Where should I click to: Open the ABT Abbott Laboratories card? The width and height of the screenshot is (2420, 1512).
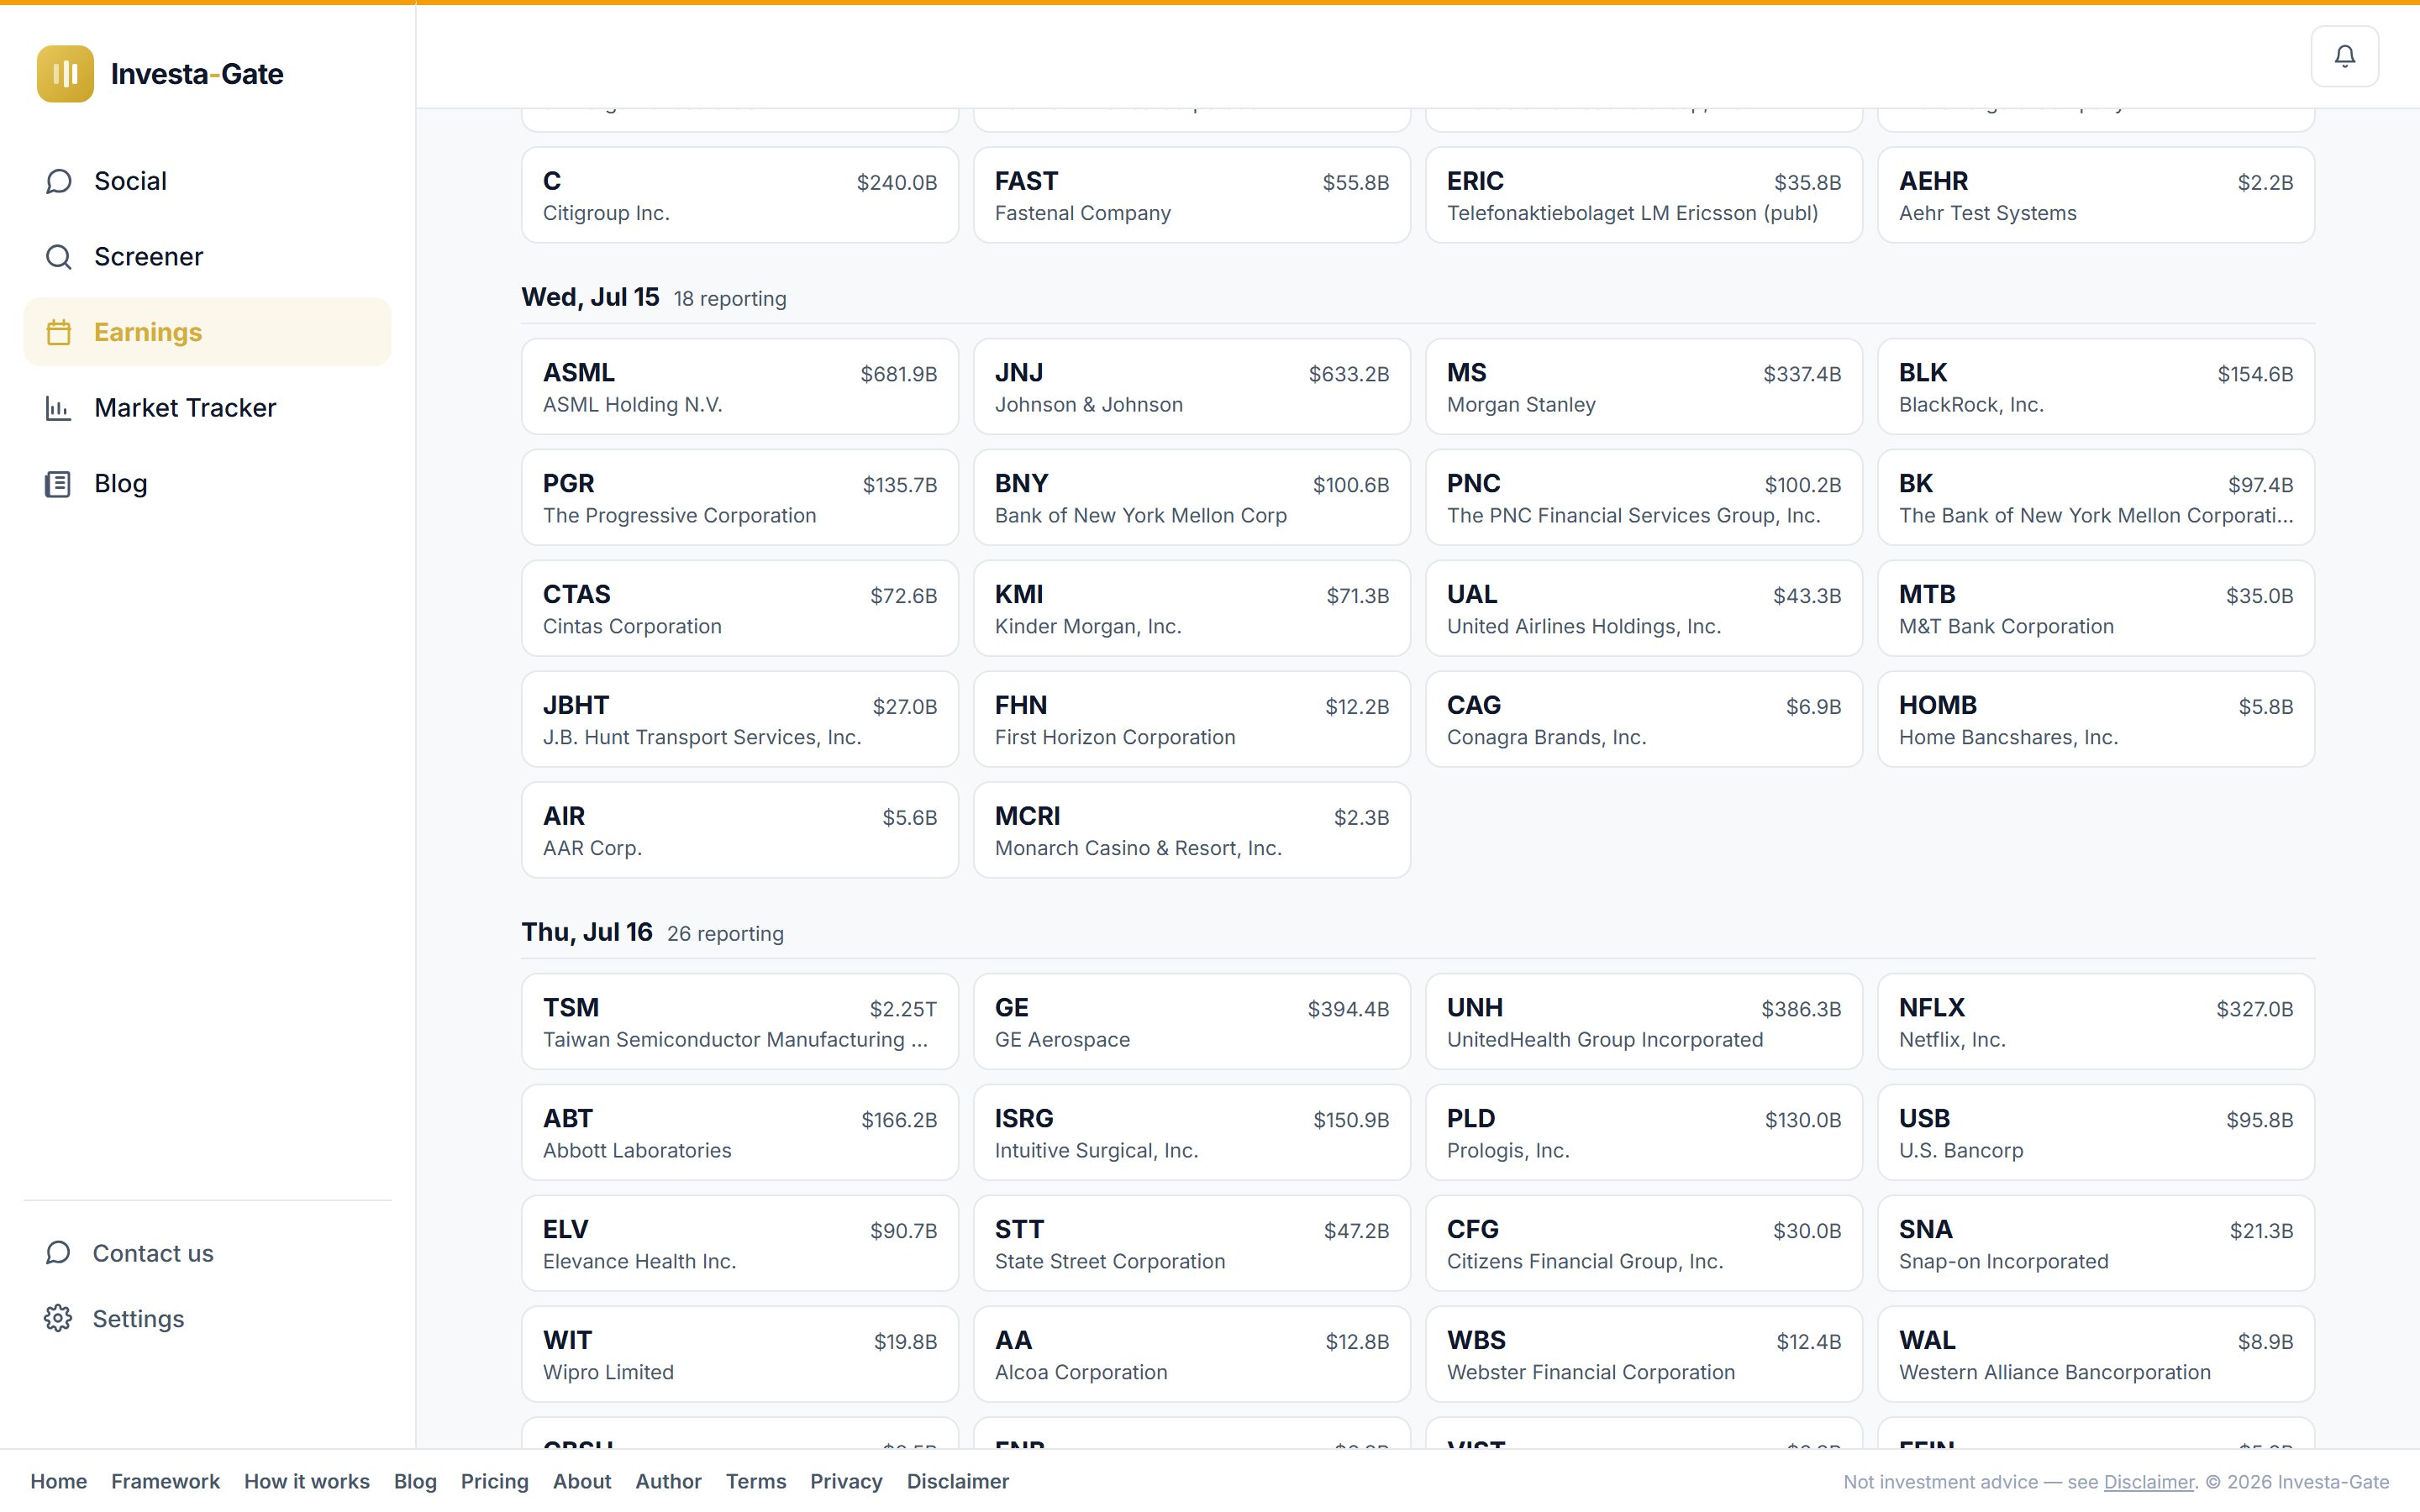(740, 1132)
